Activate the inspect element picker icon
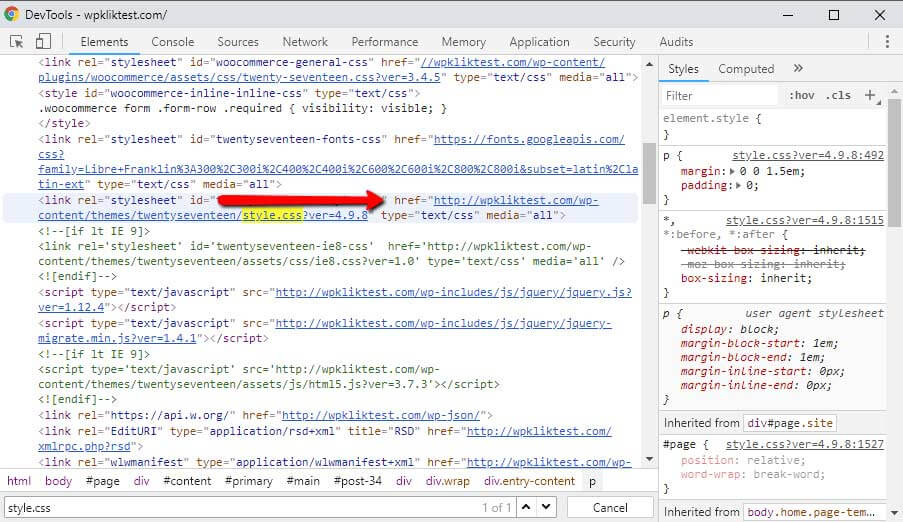Image resolution: width=903 pixels, height=522 pixels. pos(17,41)
